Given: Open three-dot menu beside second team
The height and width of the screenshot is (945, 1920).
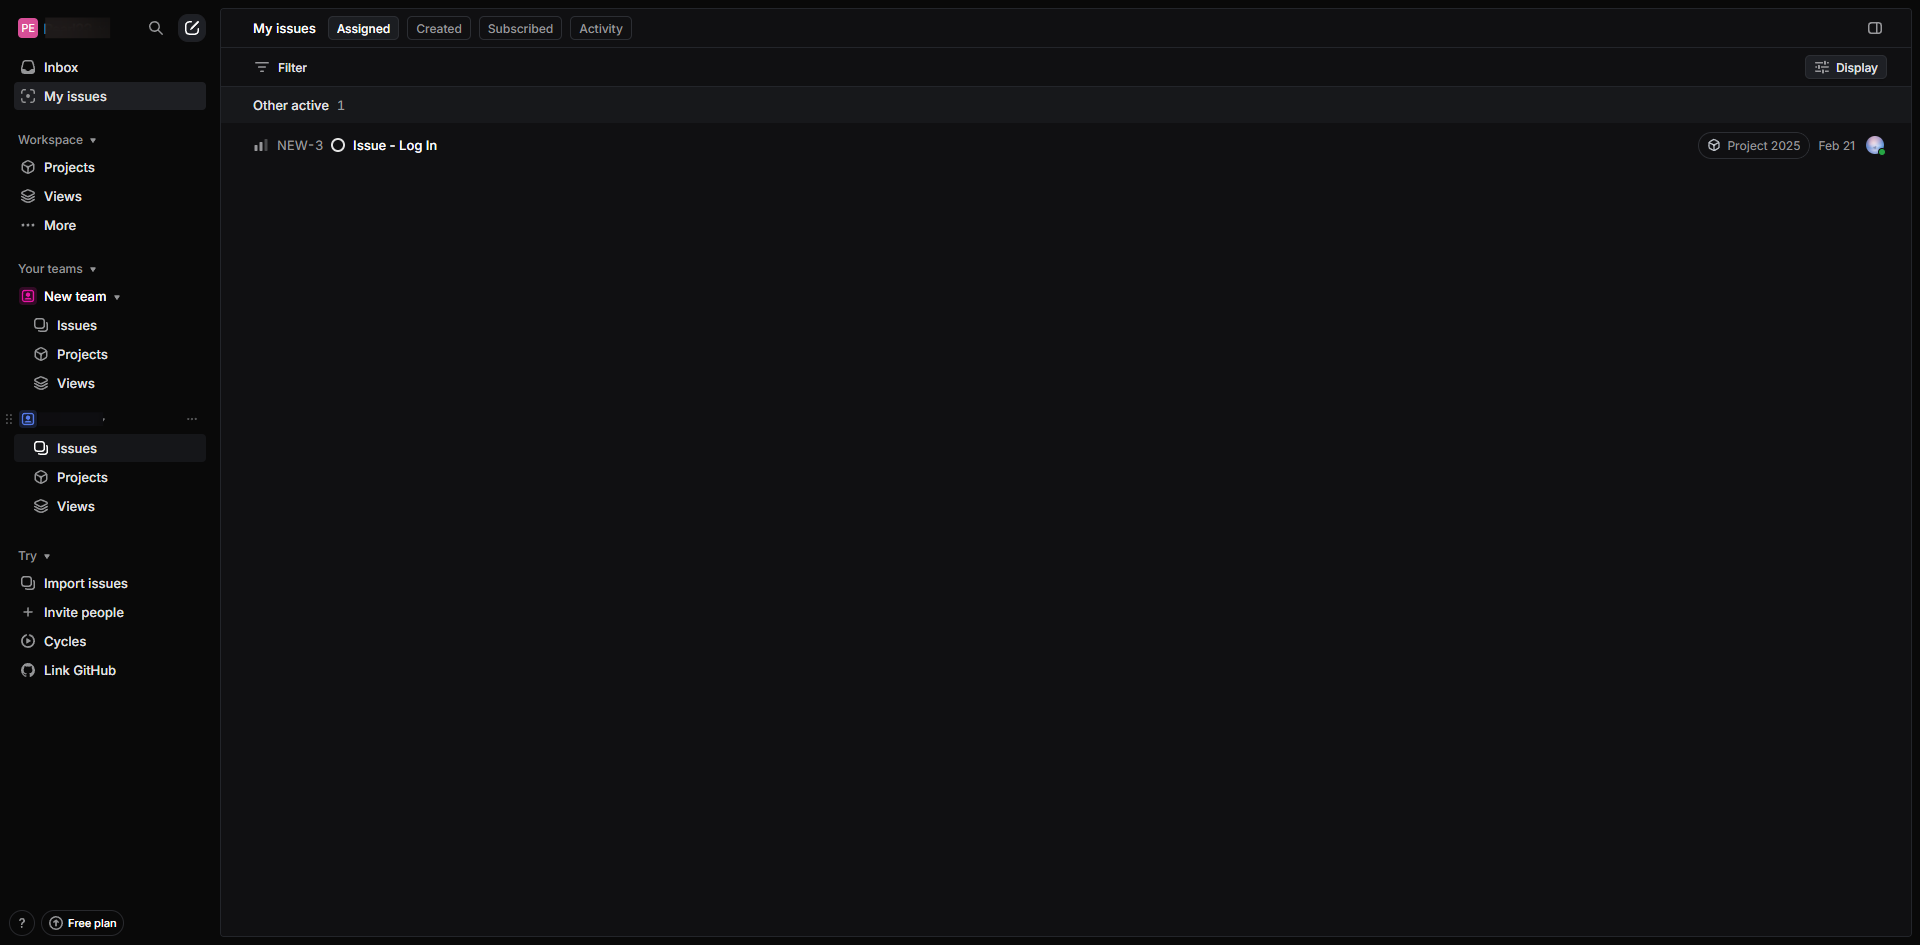Looking at the screenshot, I should click(x=192, y=419).
